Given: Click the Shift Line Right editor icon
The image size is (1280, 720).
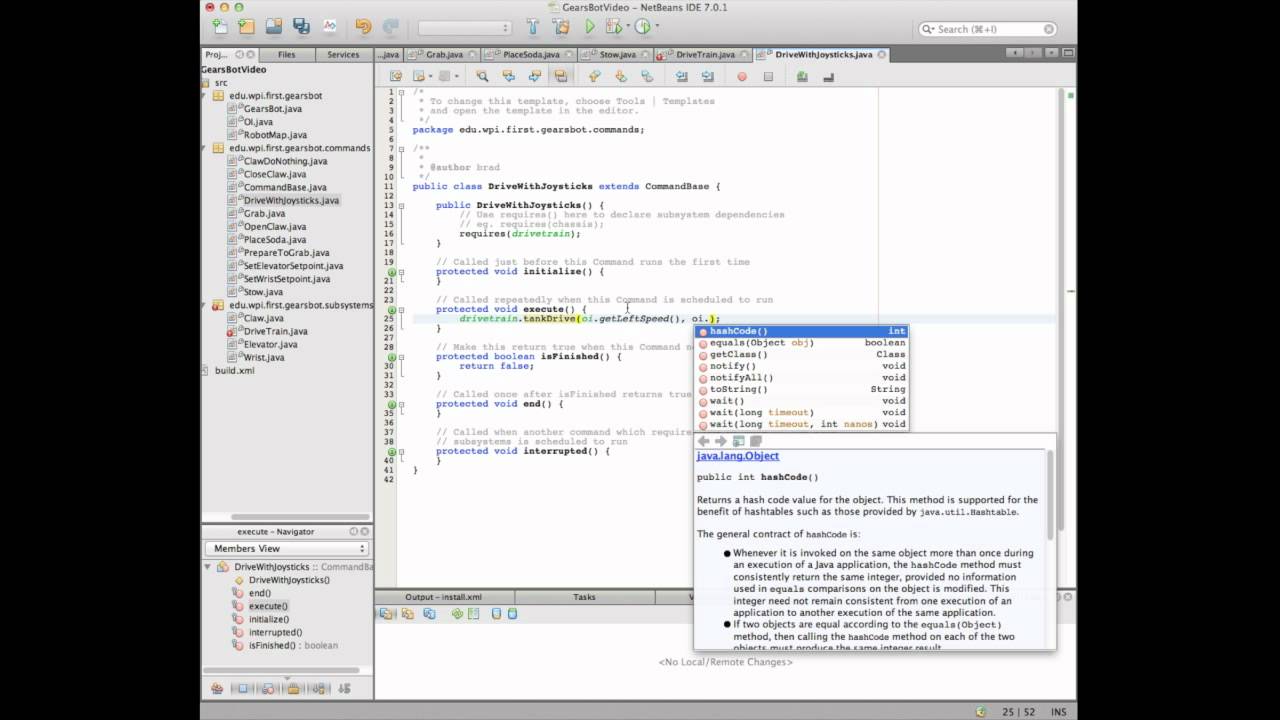Looking at the screenshot, I should point(708,76).
